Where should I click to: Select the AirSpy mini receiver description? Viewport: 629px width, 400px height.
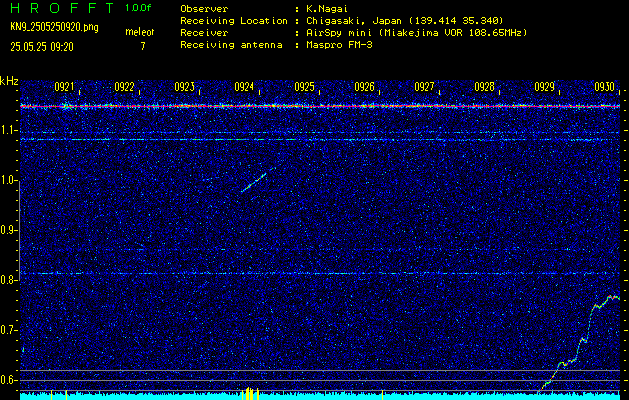[x=416, y=32]
